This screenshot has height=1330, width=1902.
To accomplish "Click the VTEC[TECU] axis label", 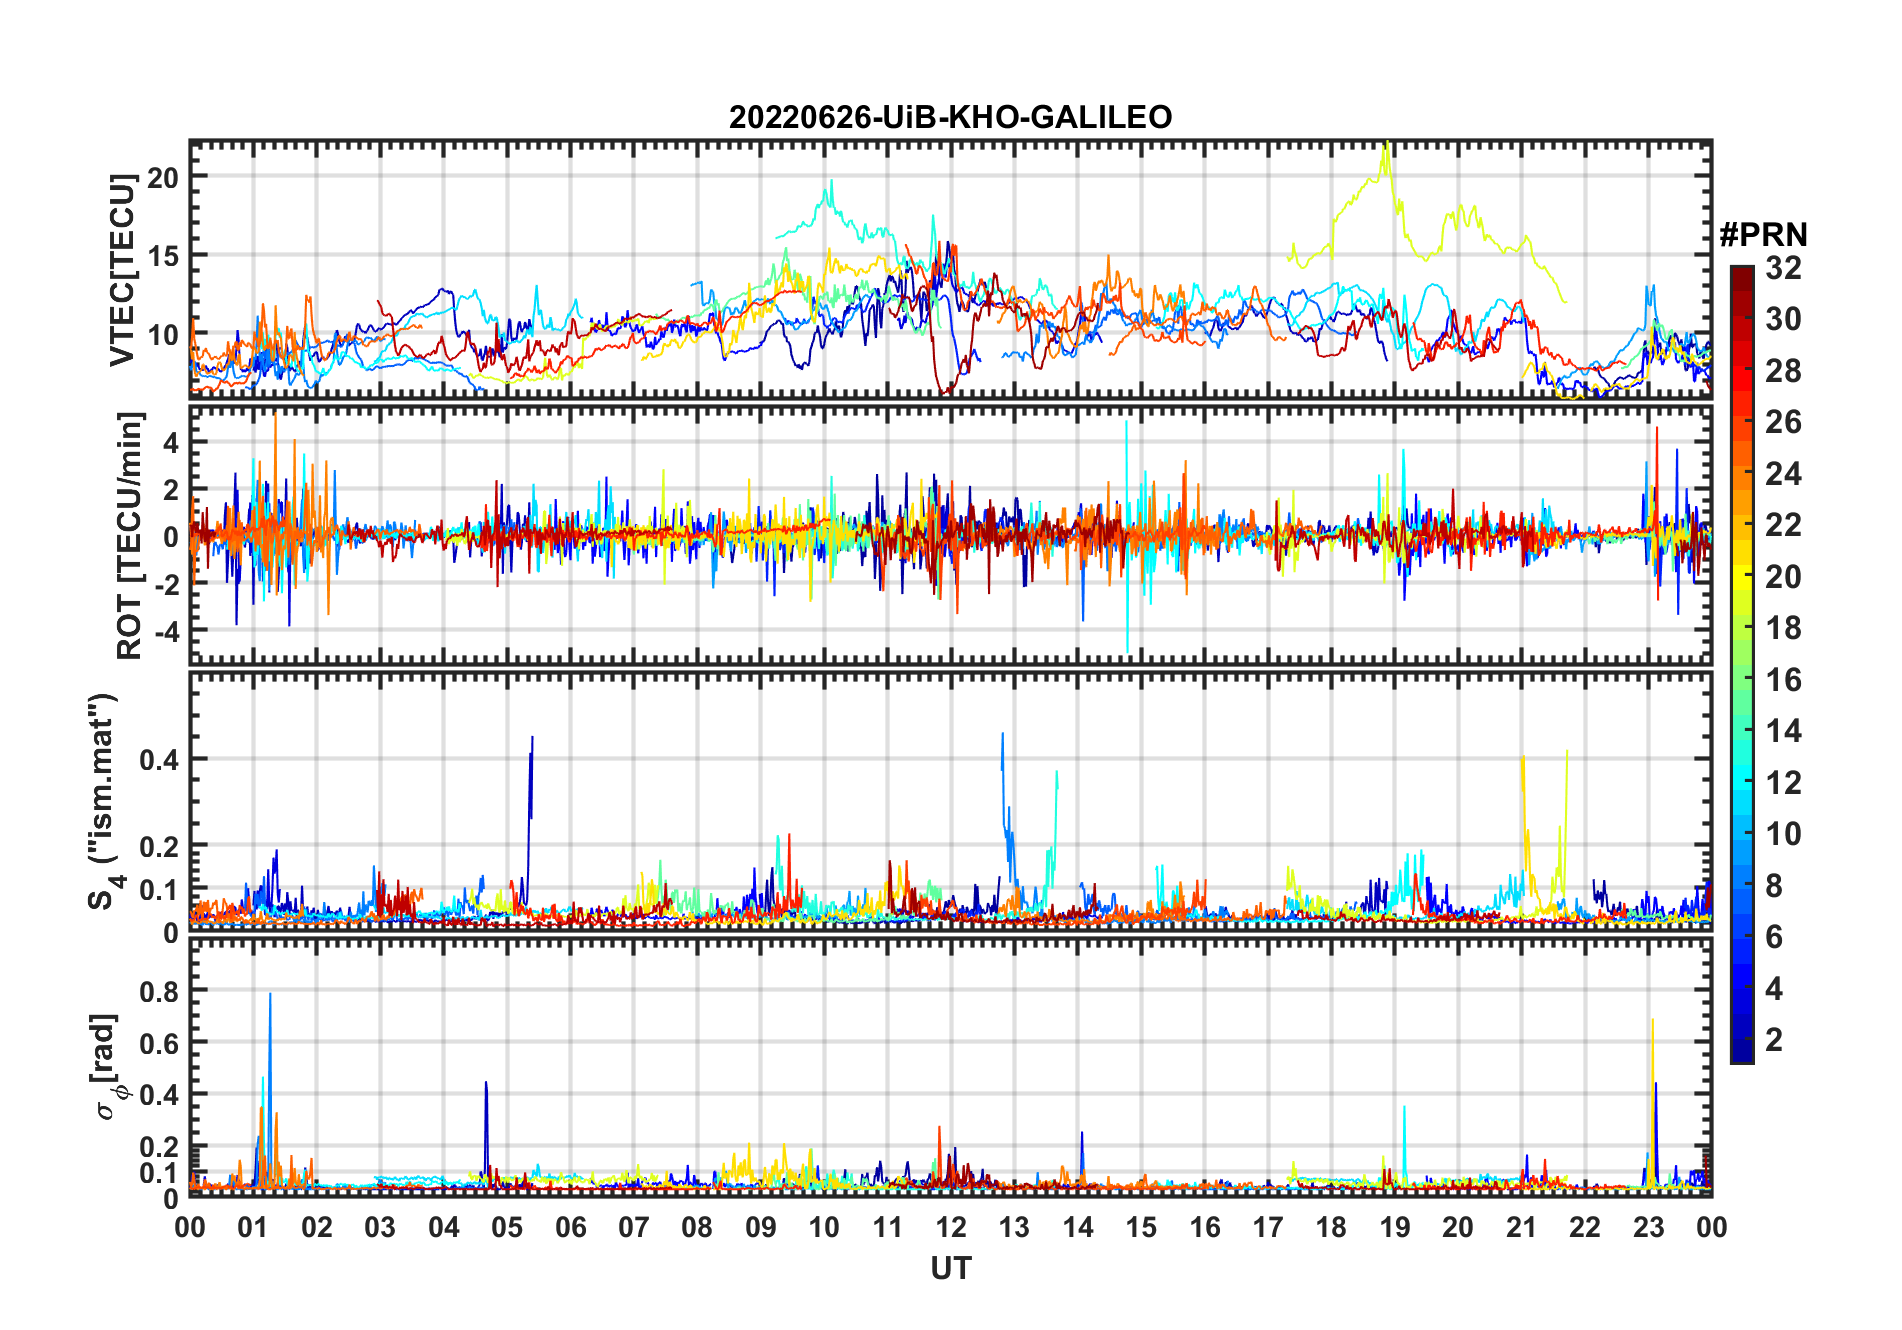I will tap(122, 270).
